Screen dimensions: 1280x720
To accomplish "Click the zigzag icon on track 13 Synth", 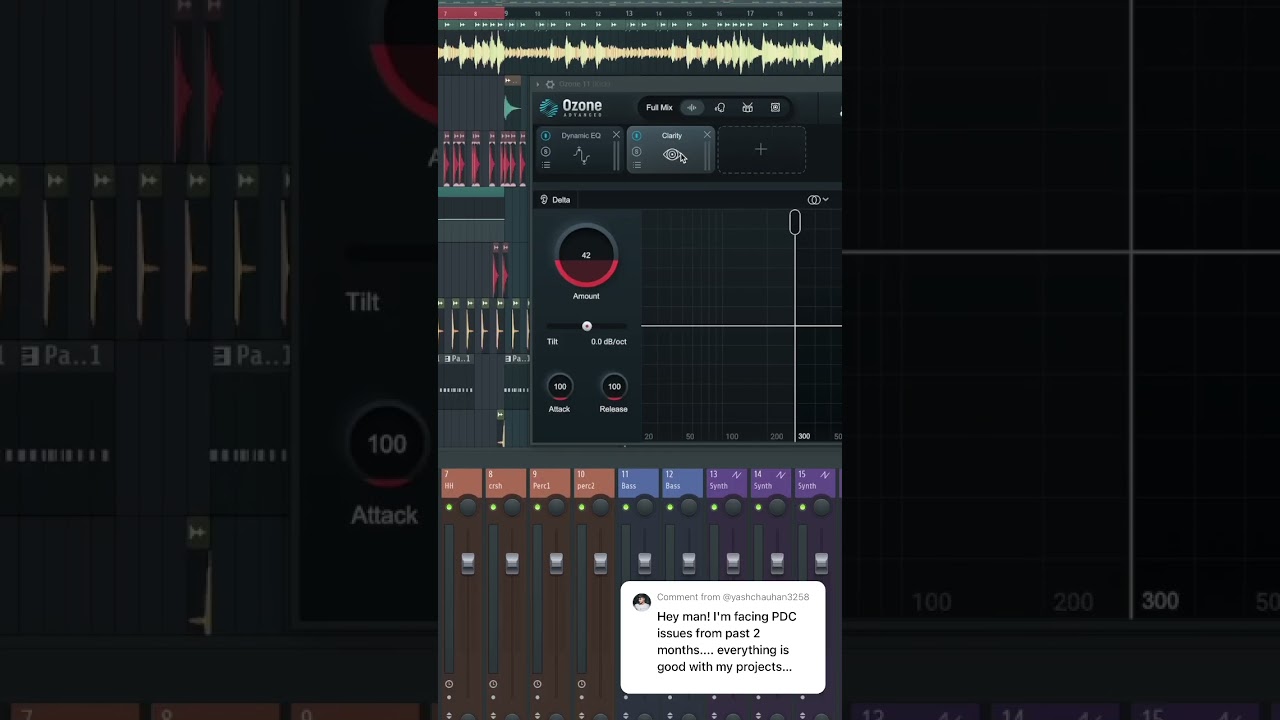I will (738, 474).
